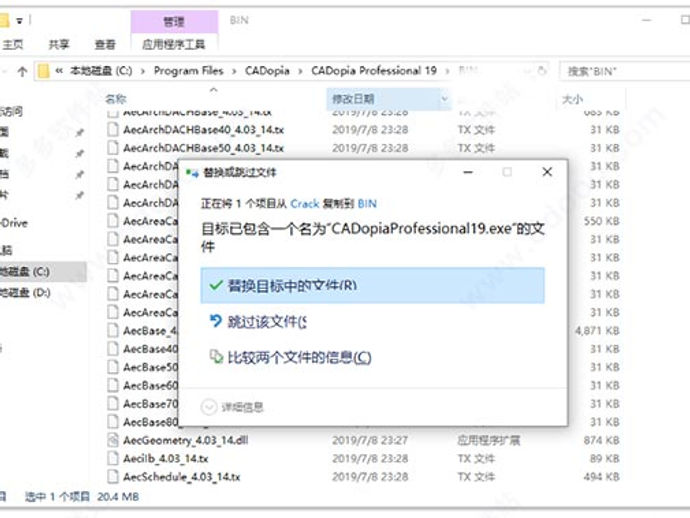Minimize the replace or skip dialog
This screenshot has width=690, height=518.
click(468, 172)
